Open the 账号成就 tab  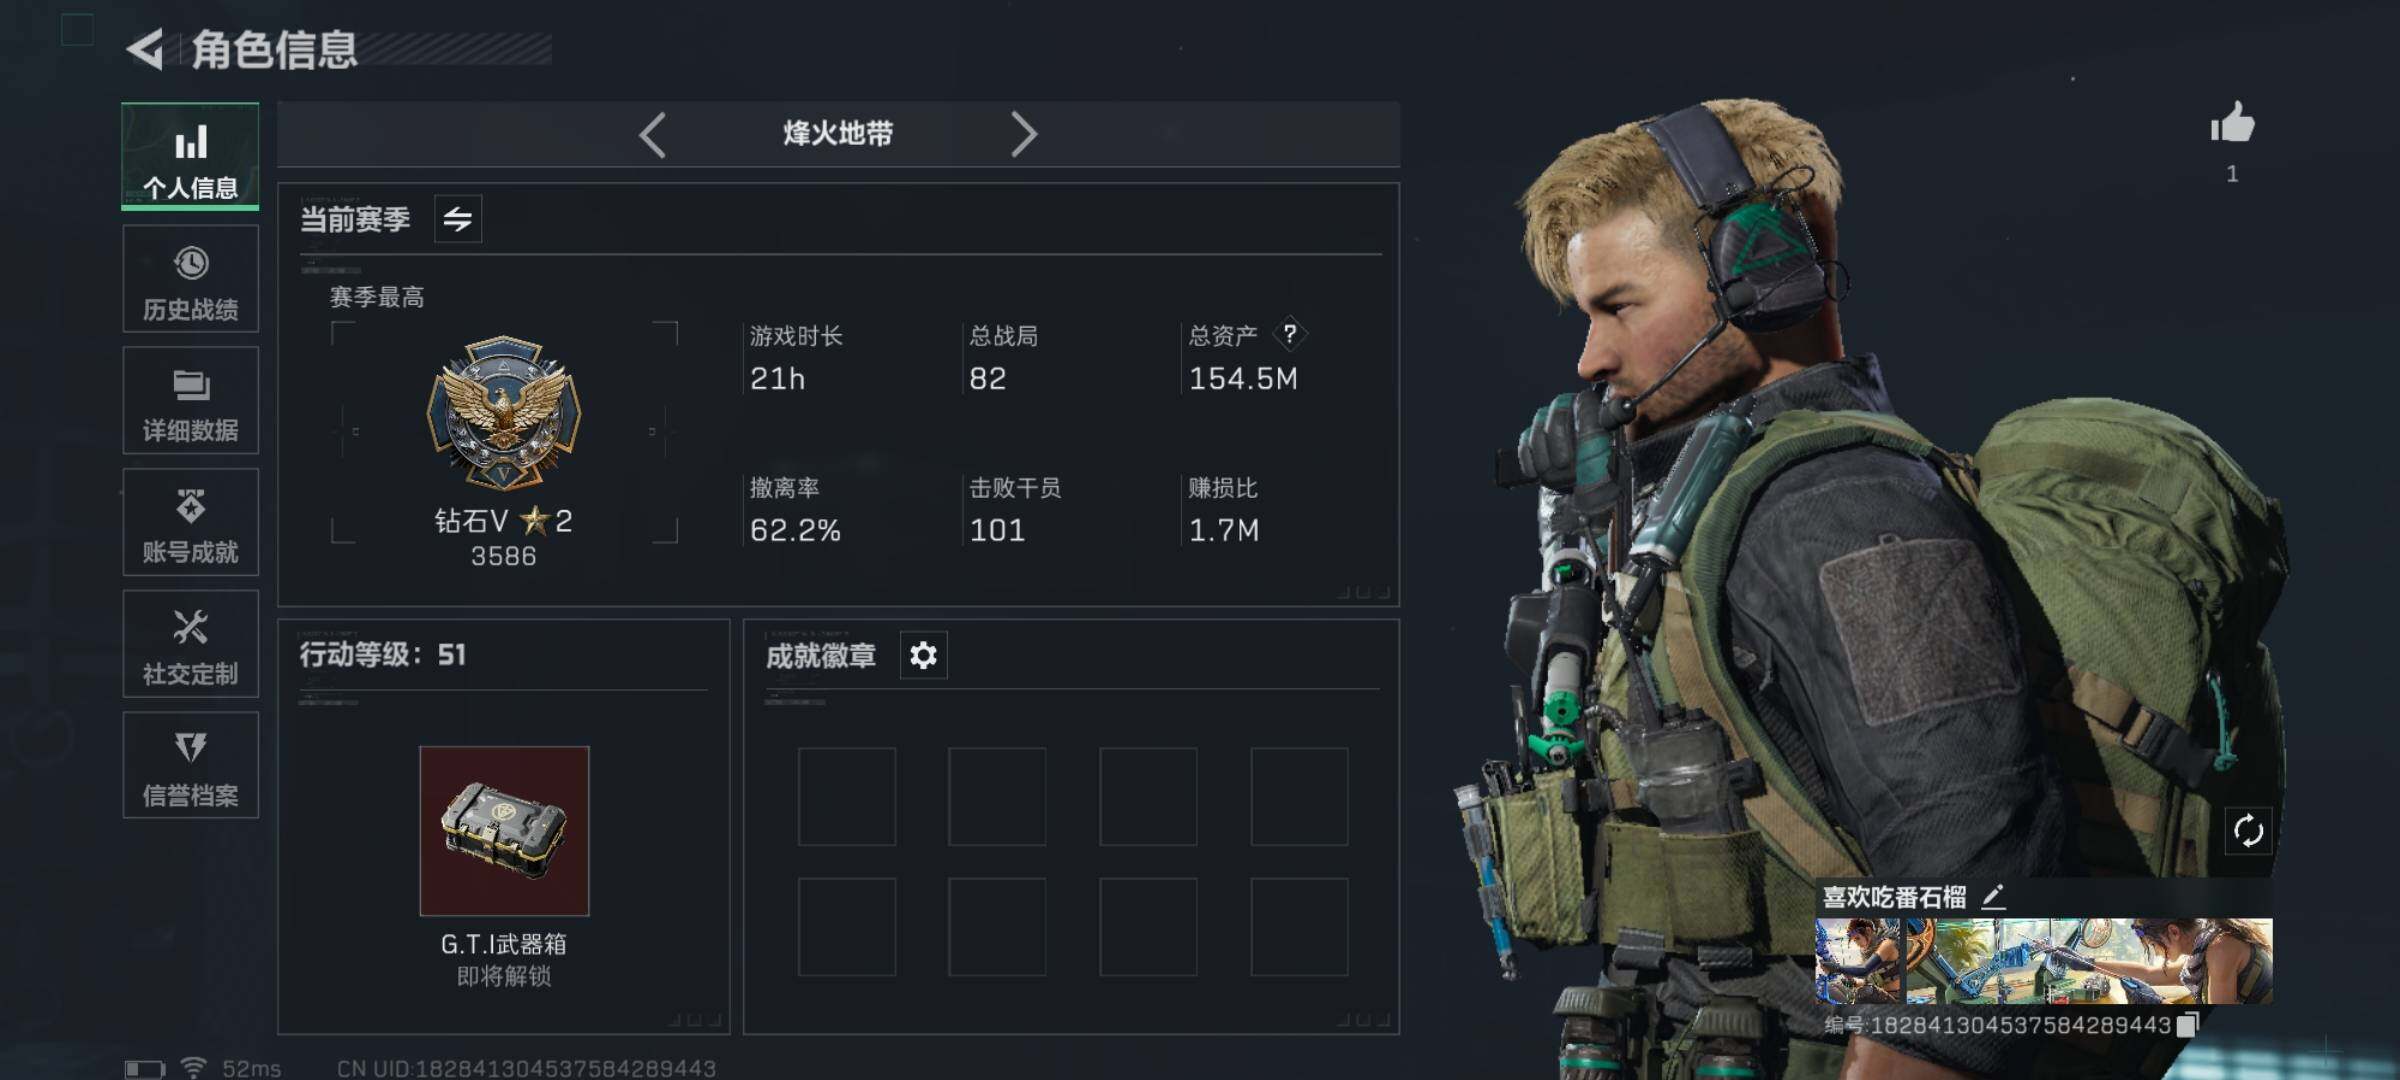[190, 522]
